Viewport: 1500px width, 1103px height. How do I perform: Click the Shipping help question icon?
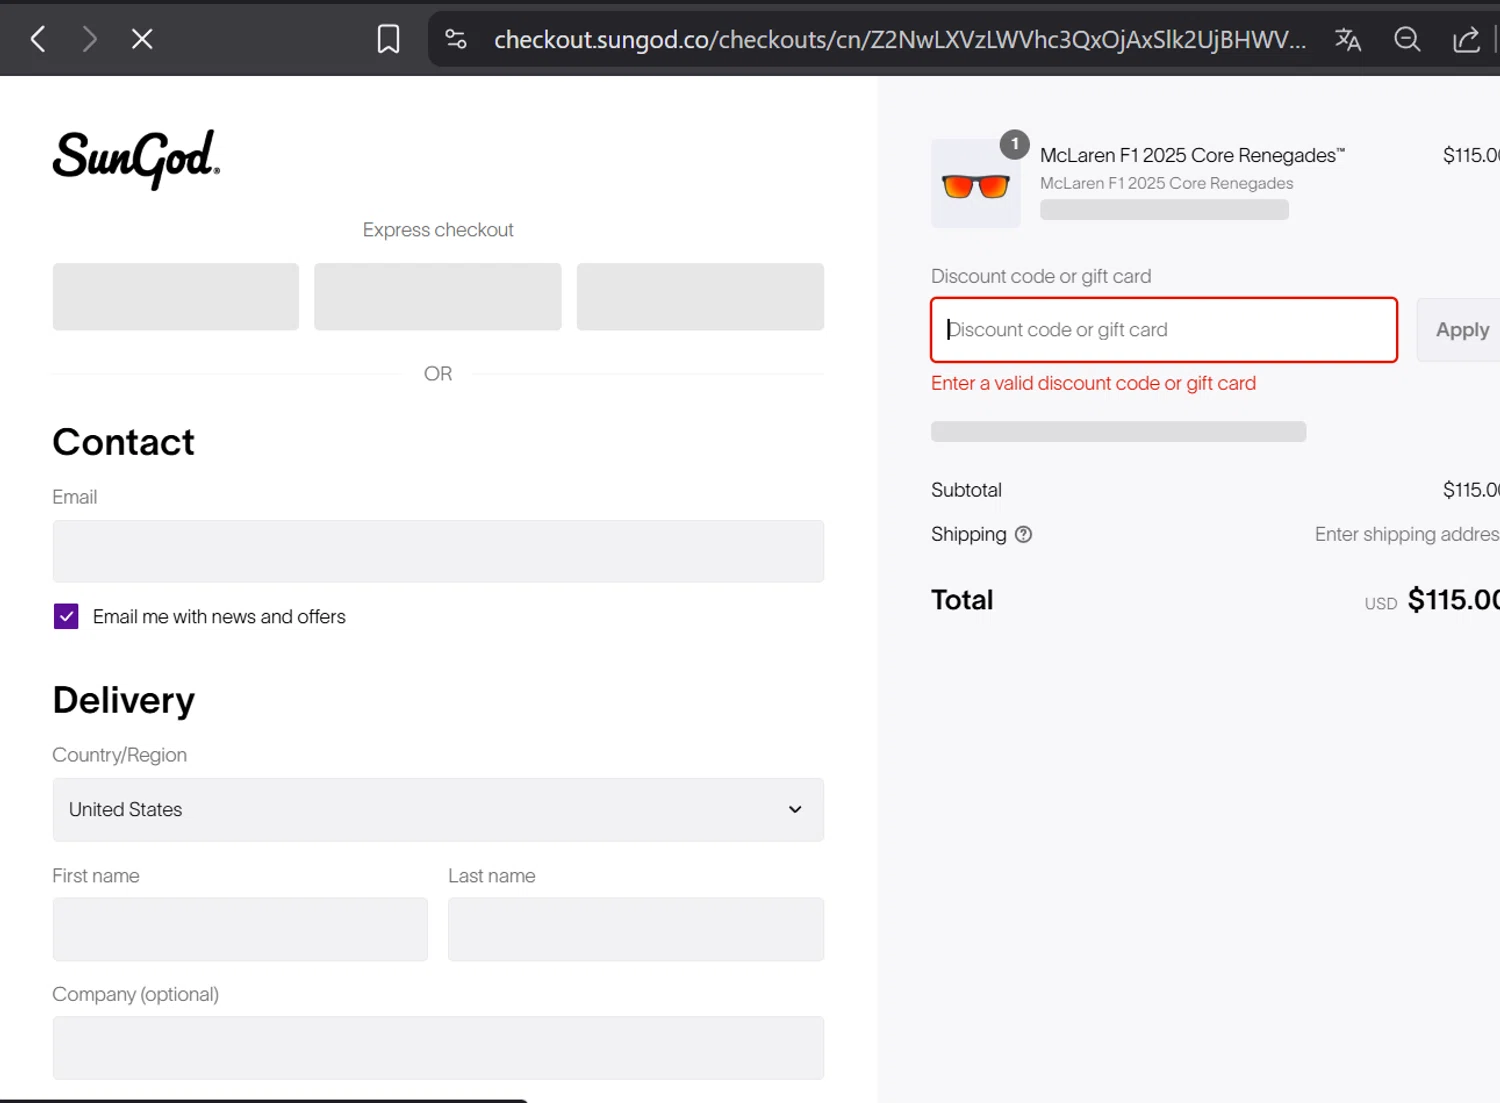(1023, 534)
